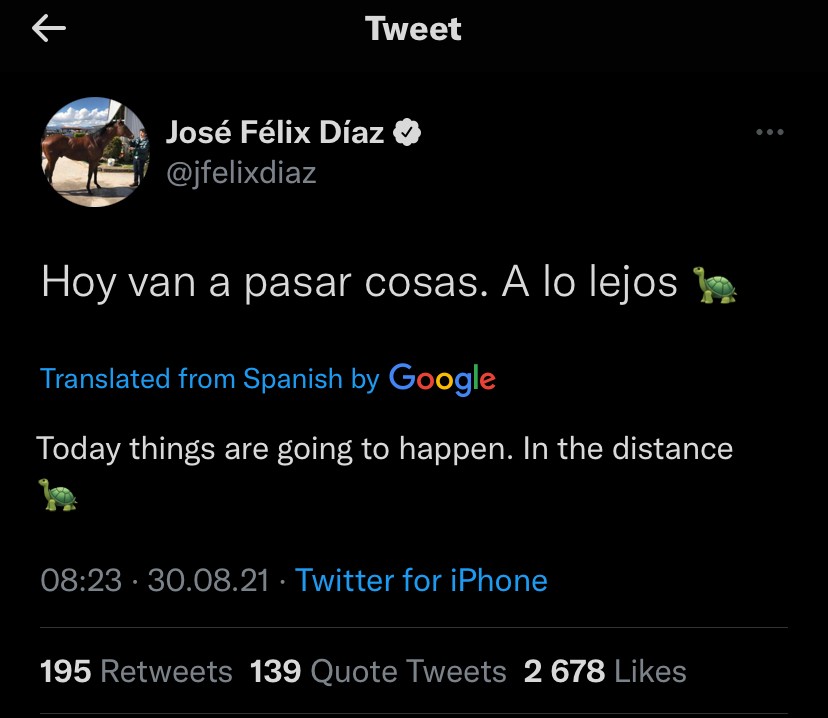Screen dimensions: 828x718
Task: Open the José Félix Díaz display name
Action: click(x=274, y=132)
